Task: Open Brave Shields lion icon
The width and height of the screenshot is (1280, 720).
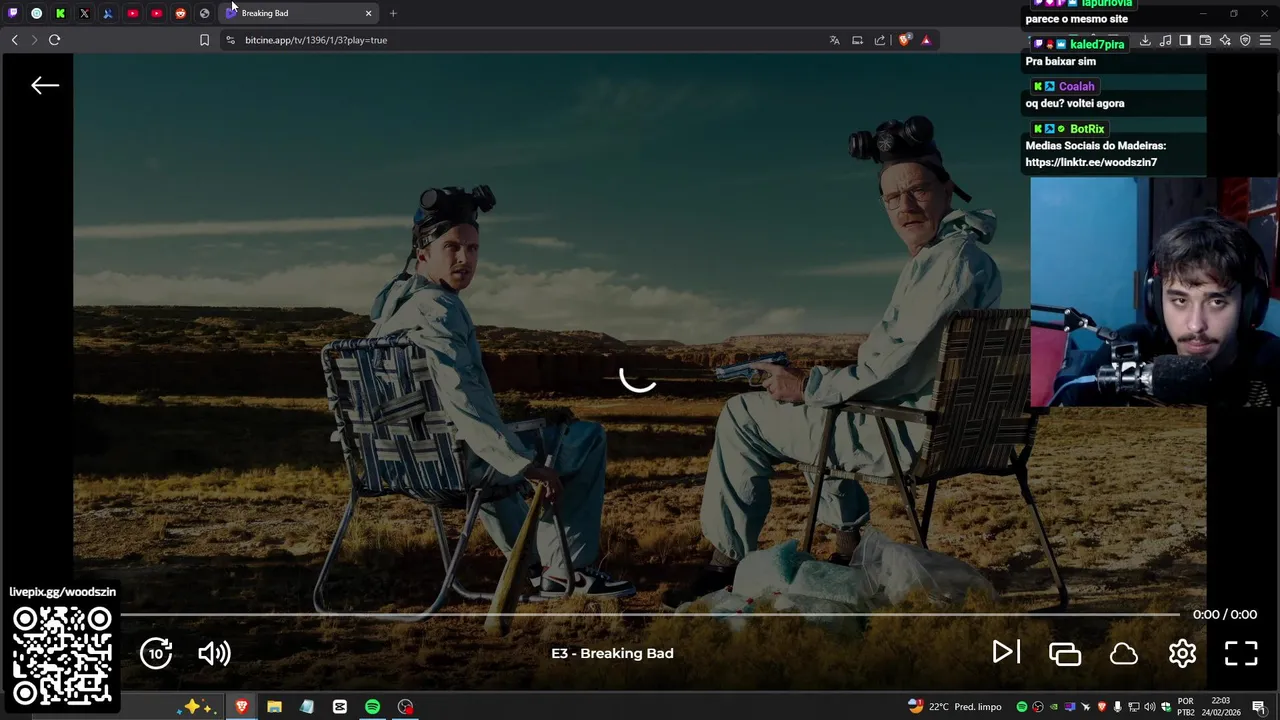Action: (x=904, y=40)
